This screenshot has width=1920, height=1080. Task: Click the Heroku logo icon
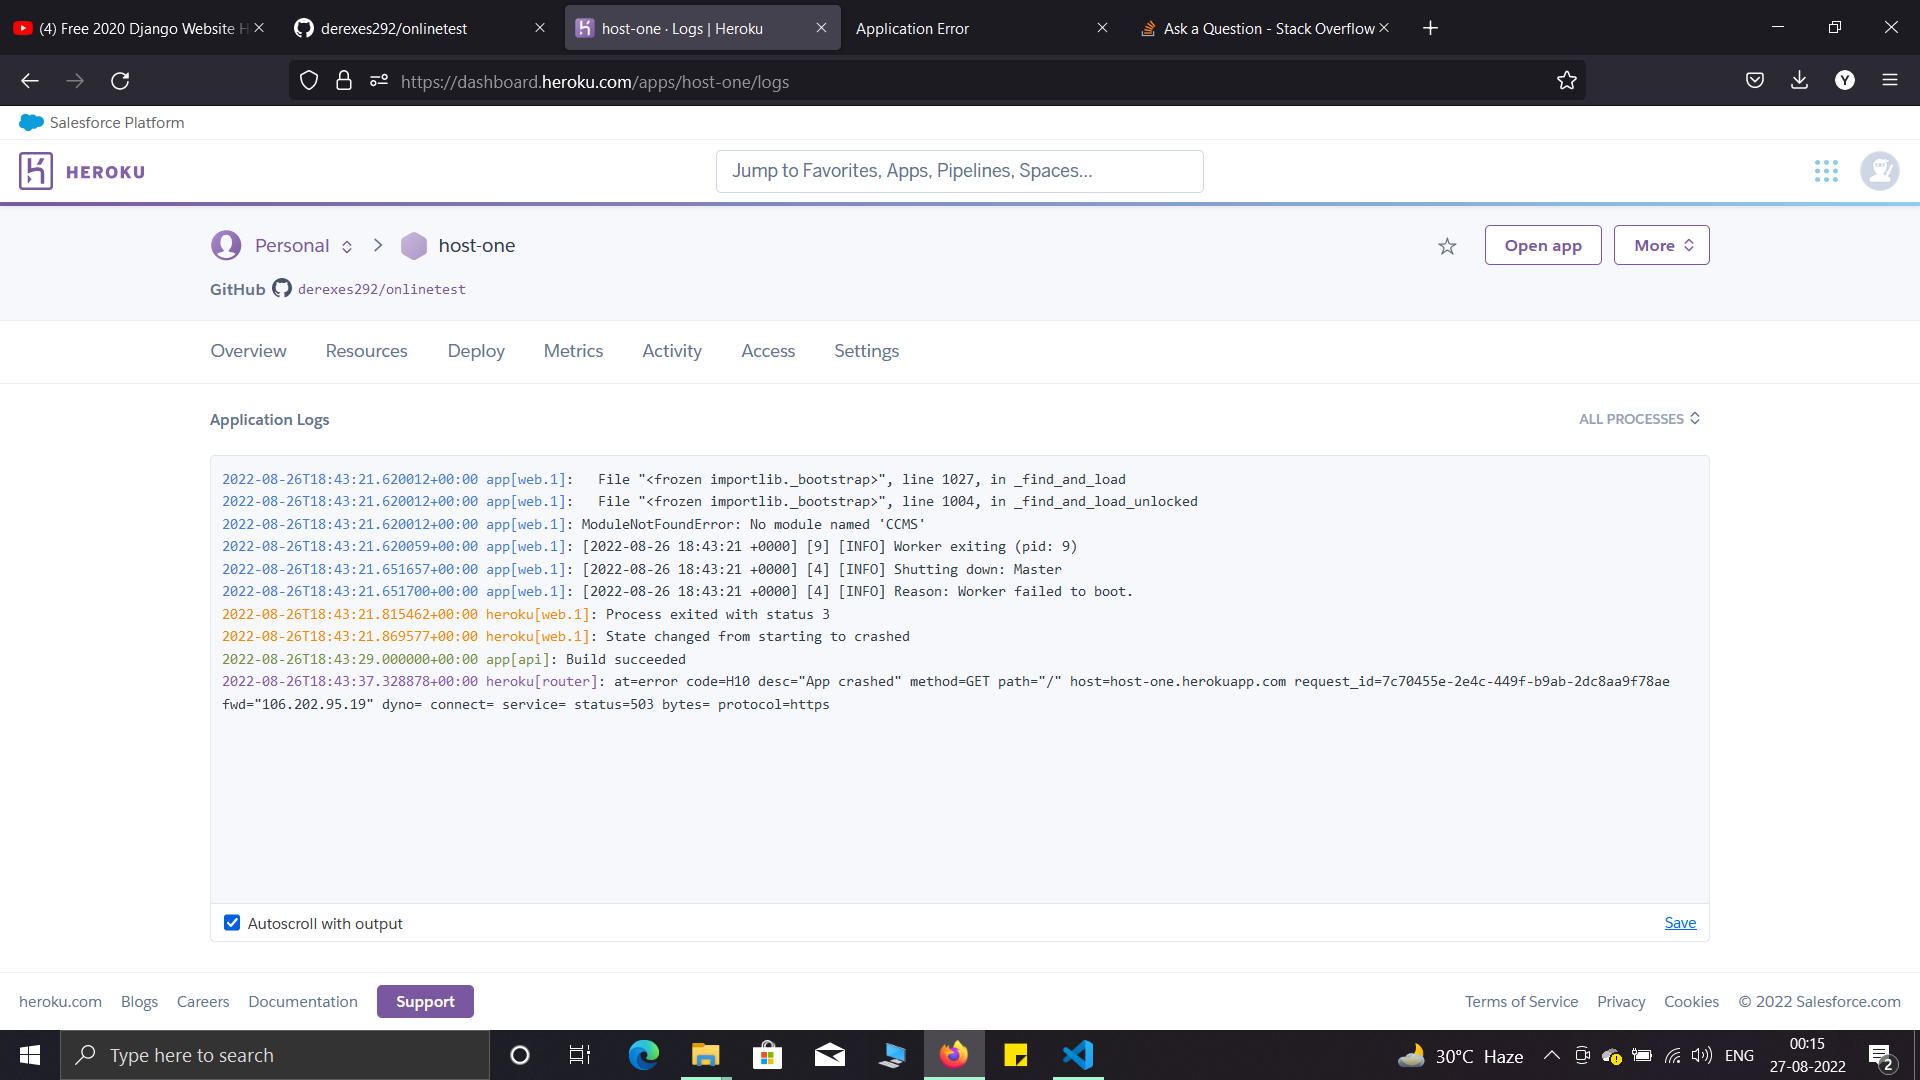tap(36, 171)
